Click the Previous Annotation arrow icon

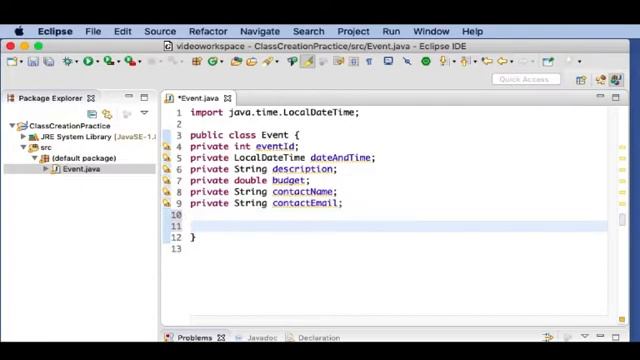(x=464, y=61)
